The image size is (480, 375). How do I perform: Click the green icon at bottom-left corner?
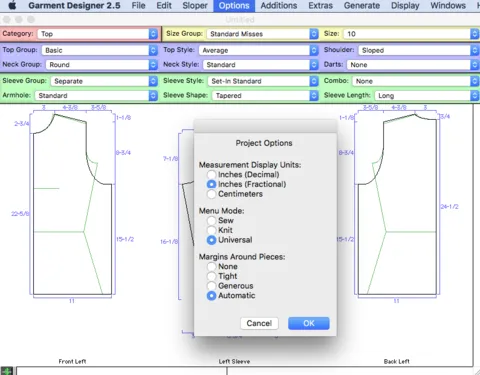[6, 370]
